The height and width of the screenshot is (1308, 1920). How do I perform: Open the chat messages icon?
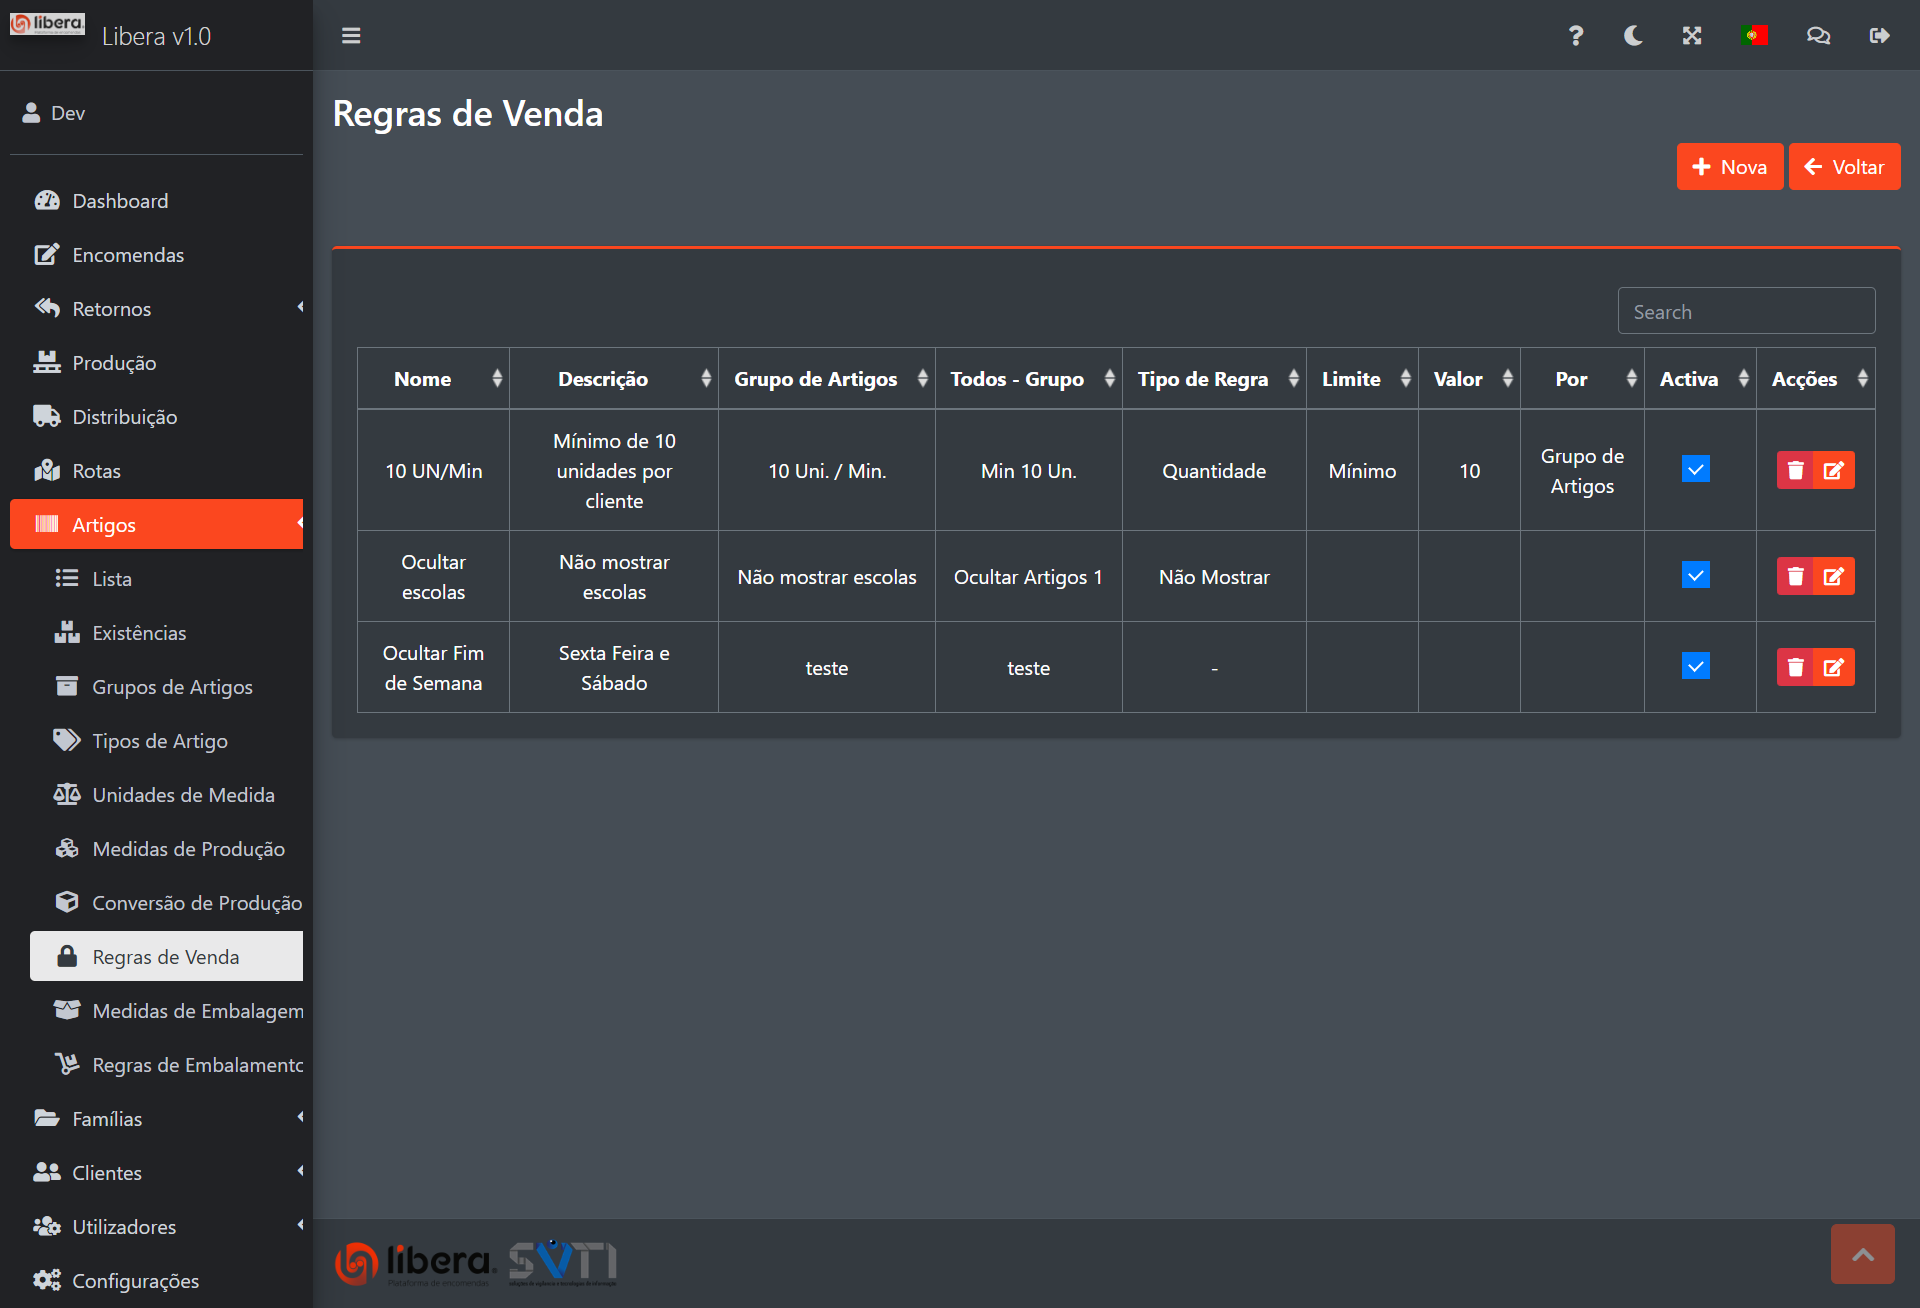1818,36
